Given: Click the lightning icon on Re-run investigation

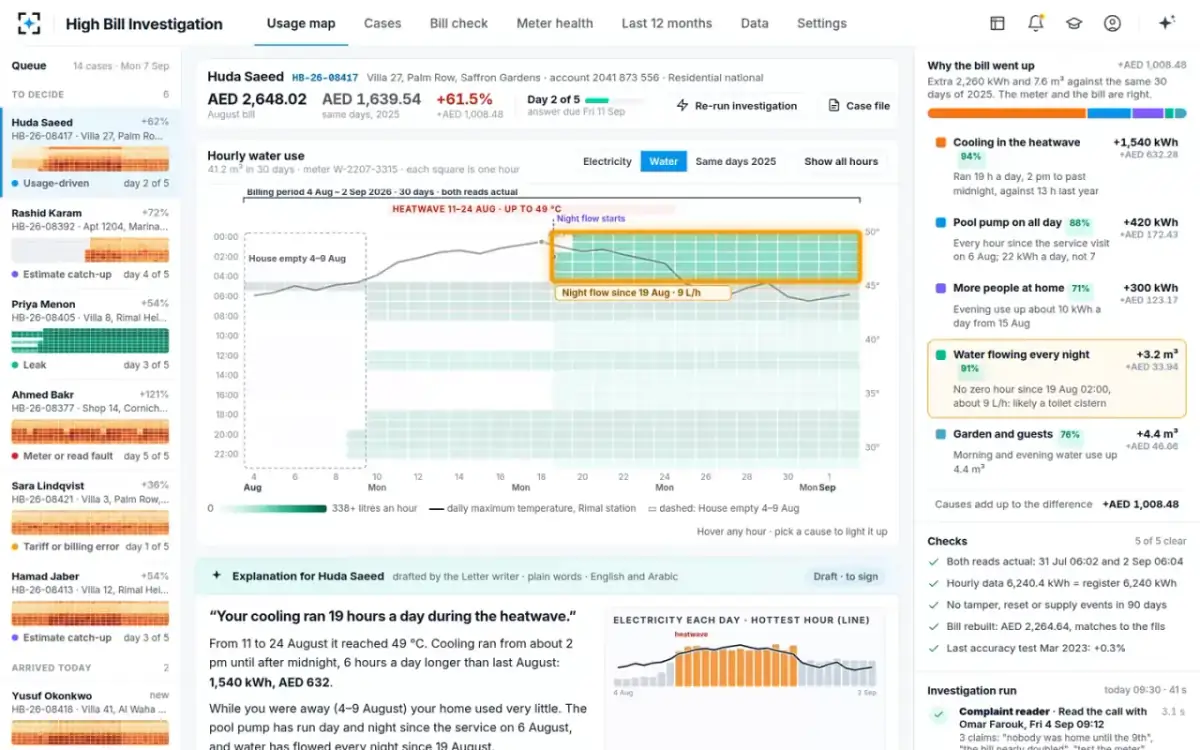Looking at the screenshot, I should click(683, 105).
